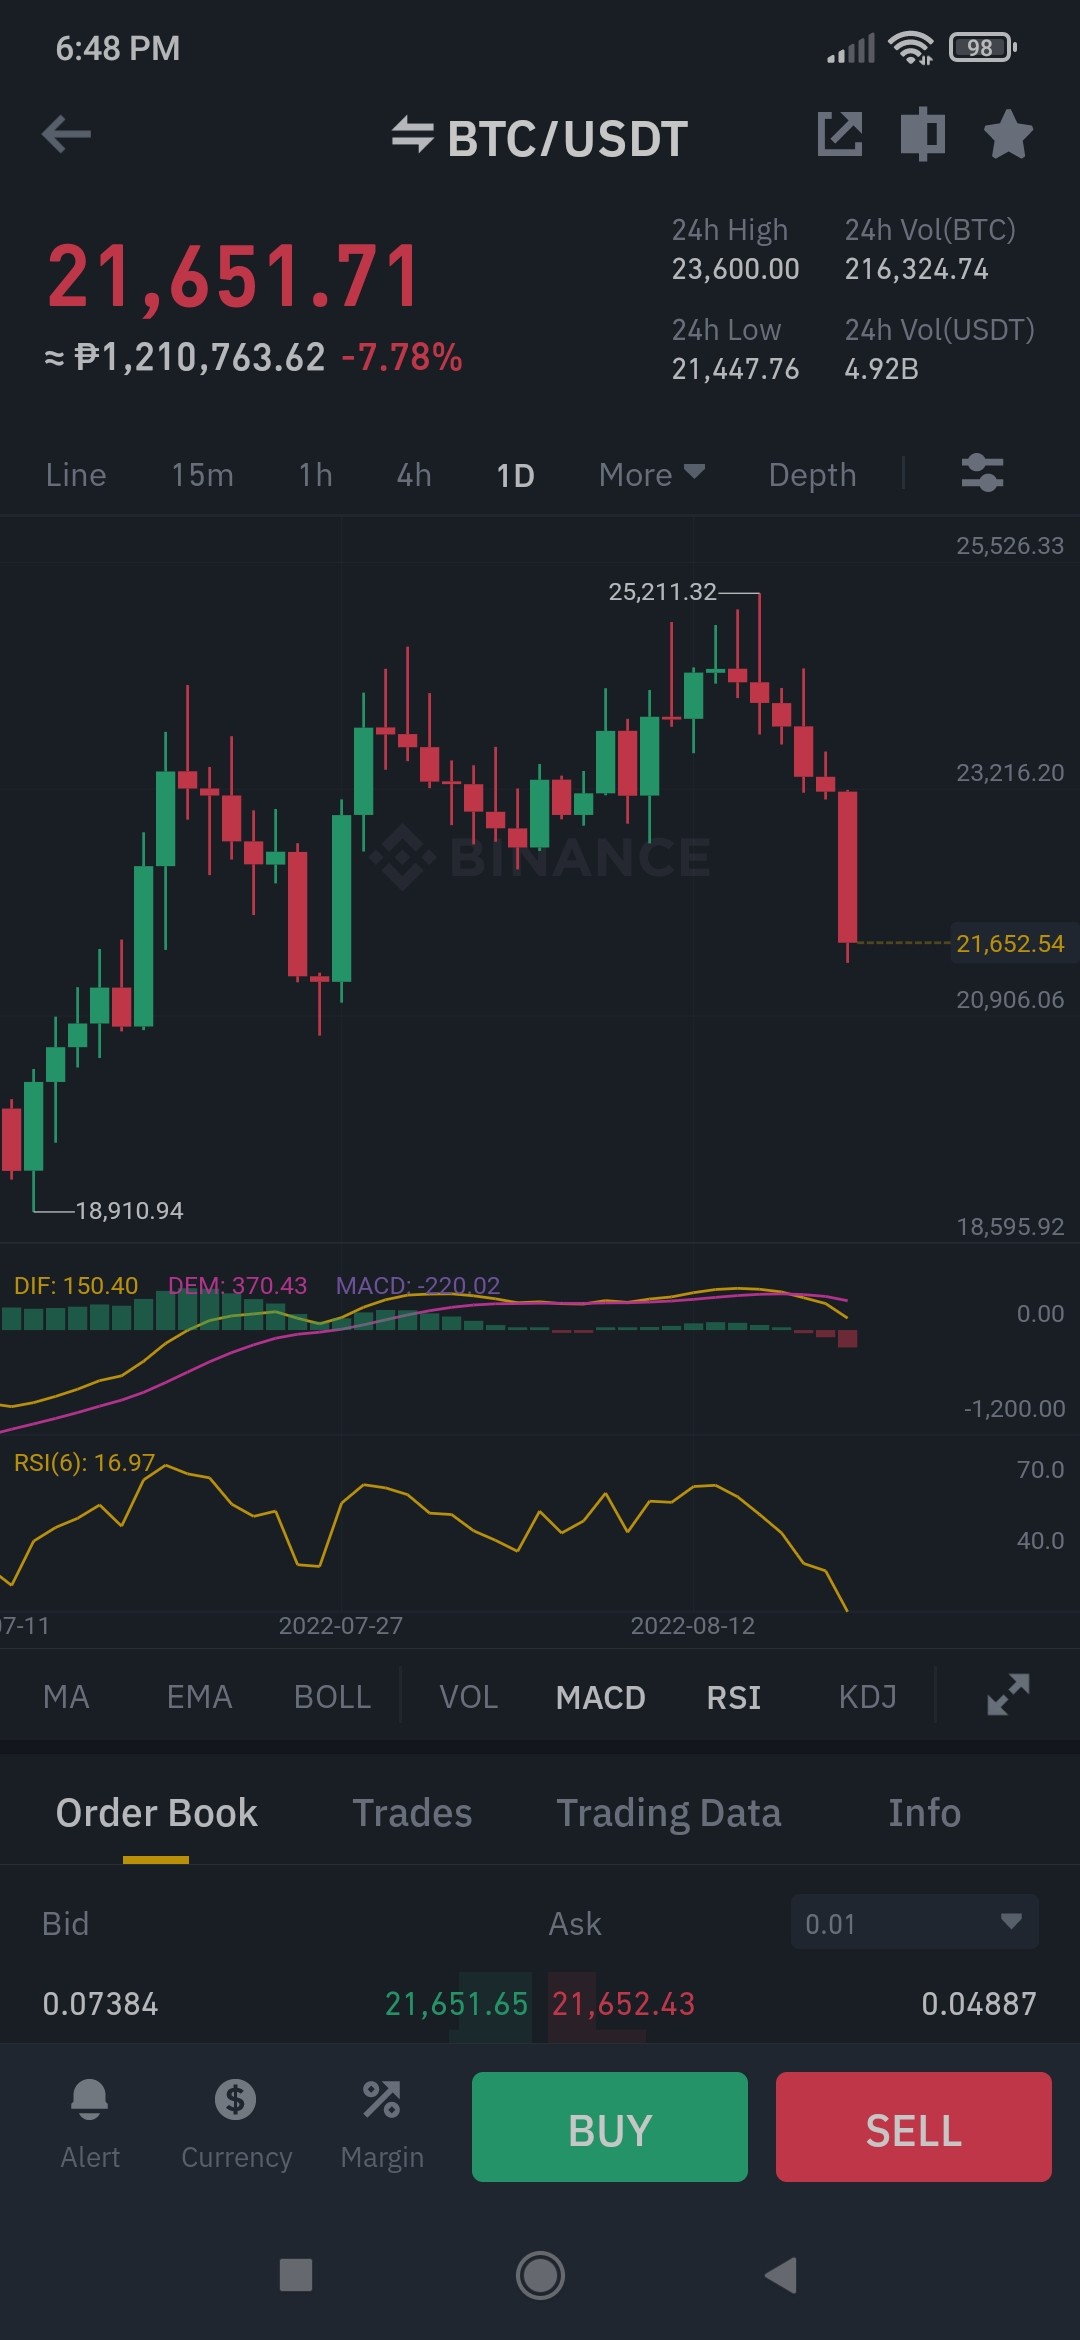The image size is (1080, 2340).
Task: Toggle the RSI indicator off
Action: [x=734, y=1697]
